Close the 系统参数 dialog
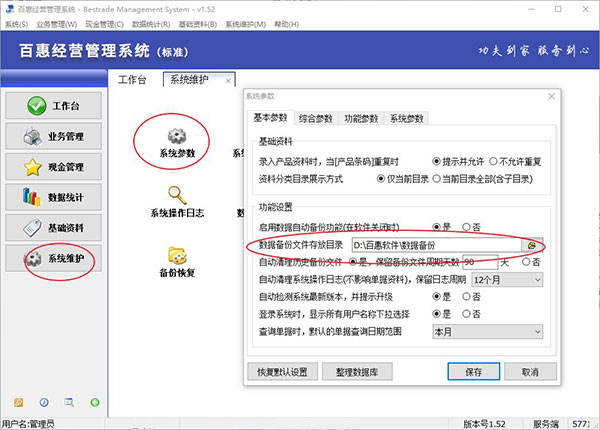 [551, 96]
